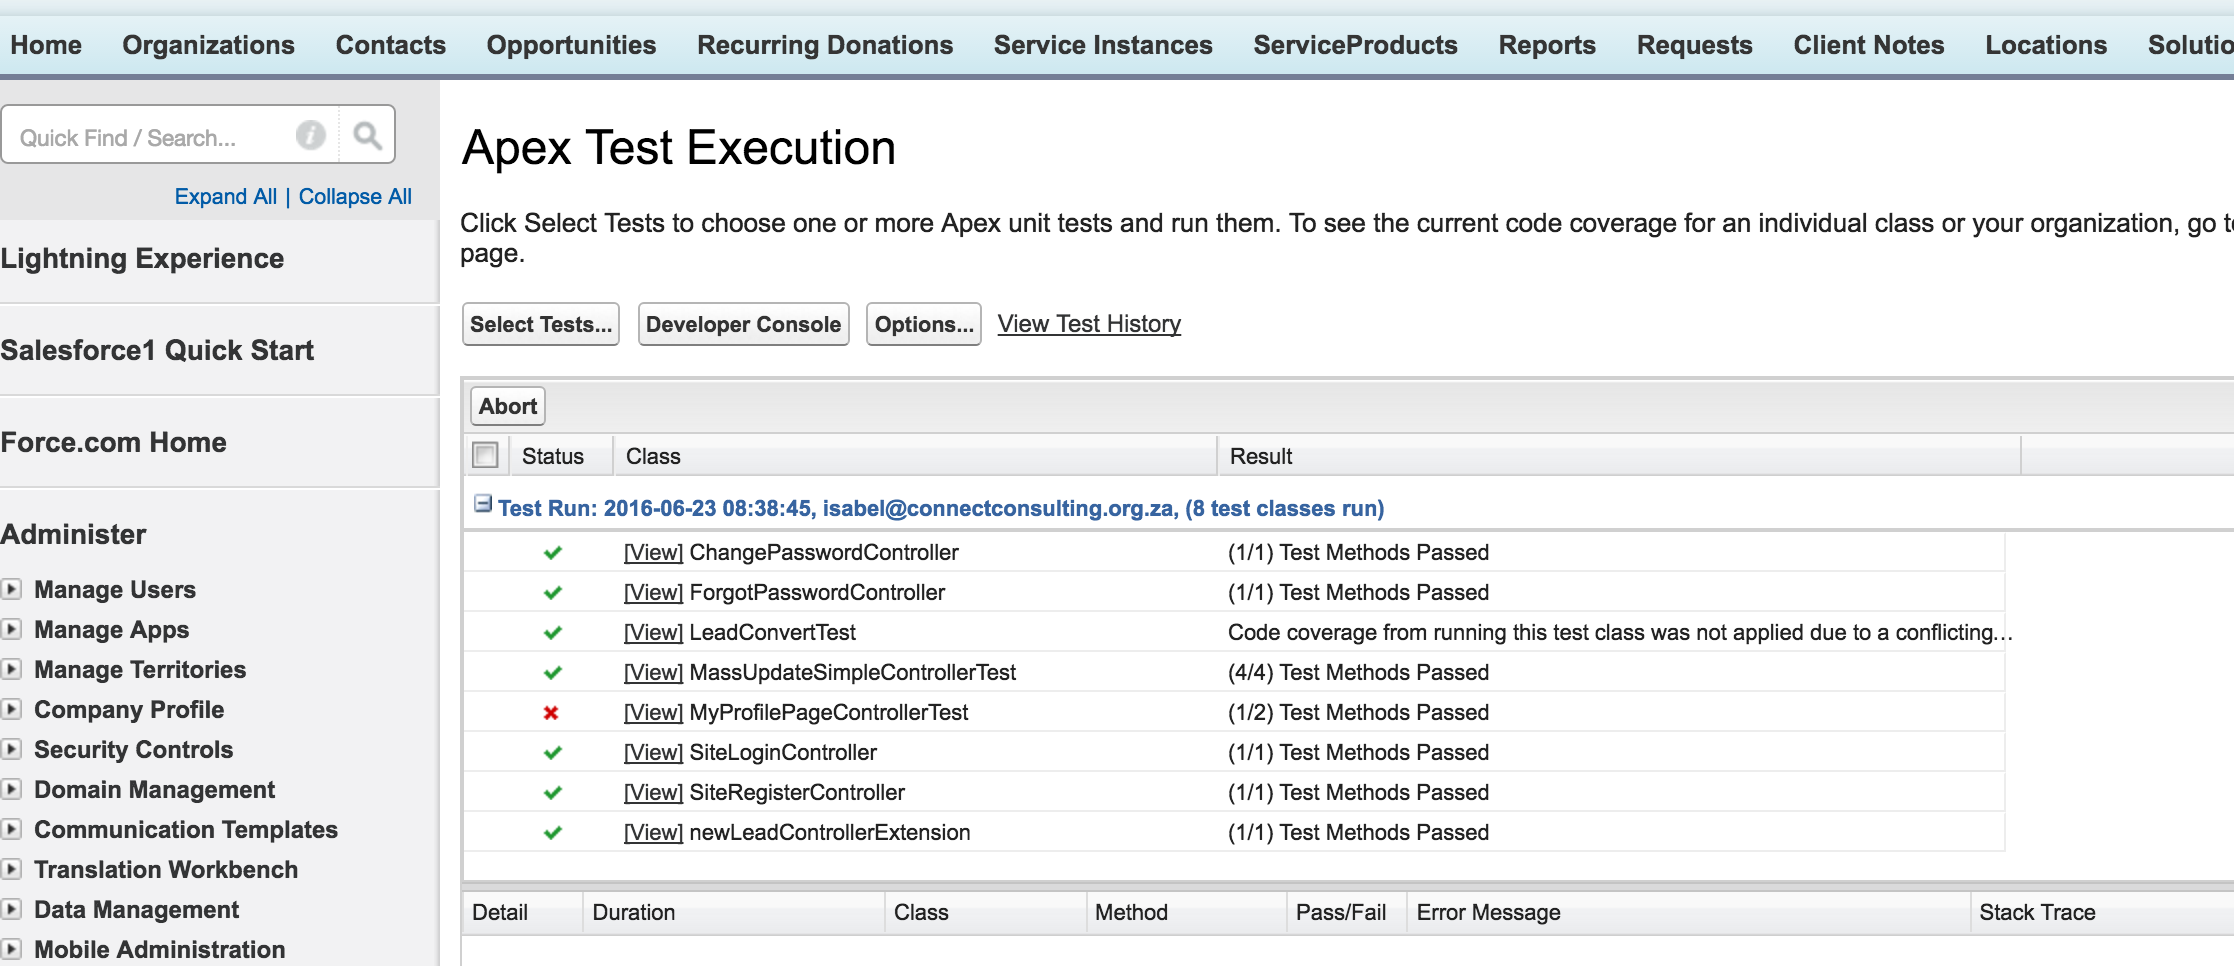2234x966 pixels.
Task: Expand the Manage Users section
Action: [12, 589]
